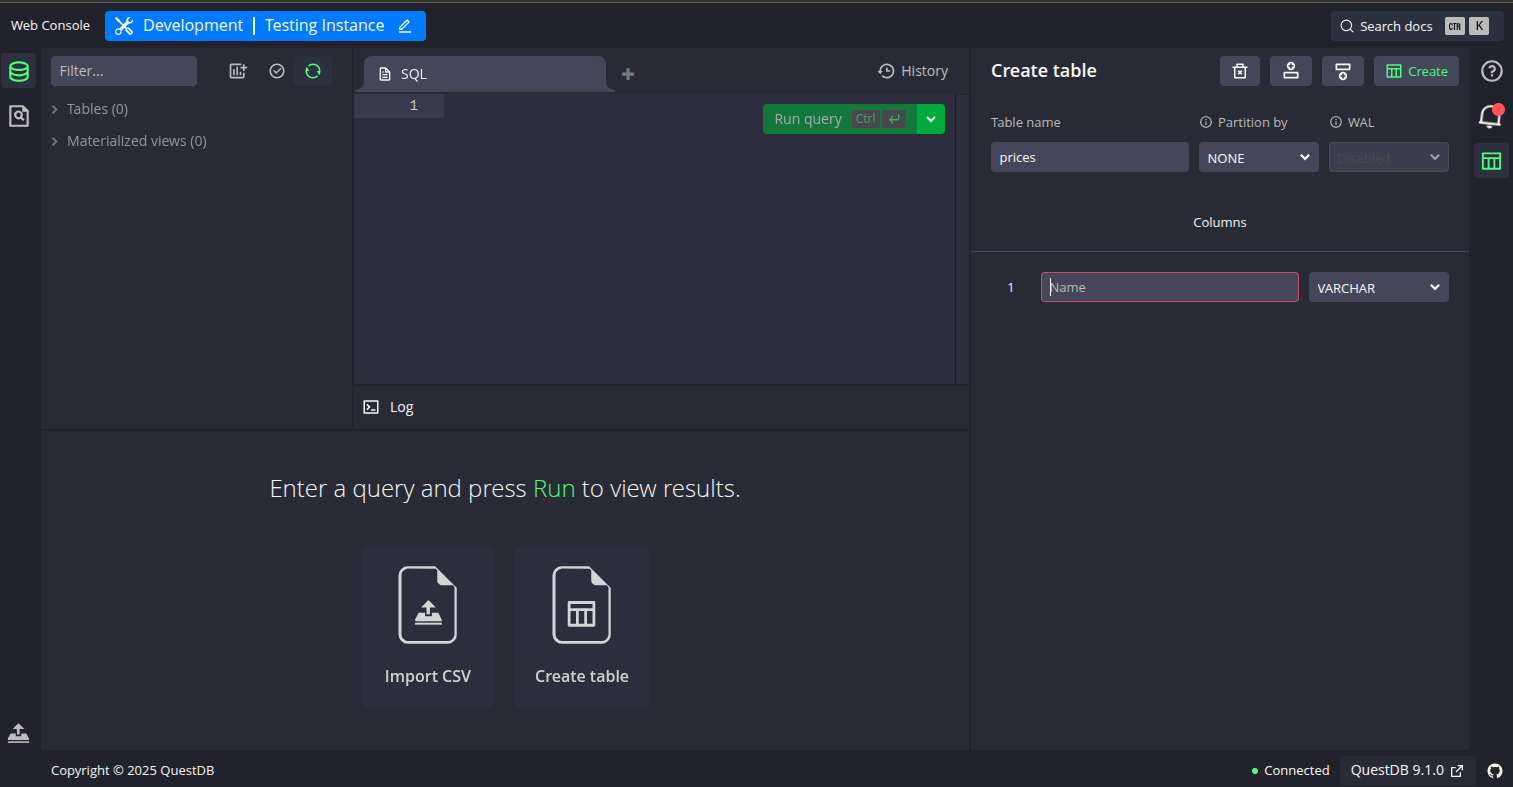Viewport: 1513px width, 787px height.
Task: Open a new query tab with the plus
Action: point(627,73)
